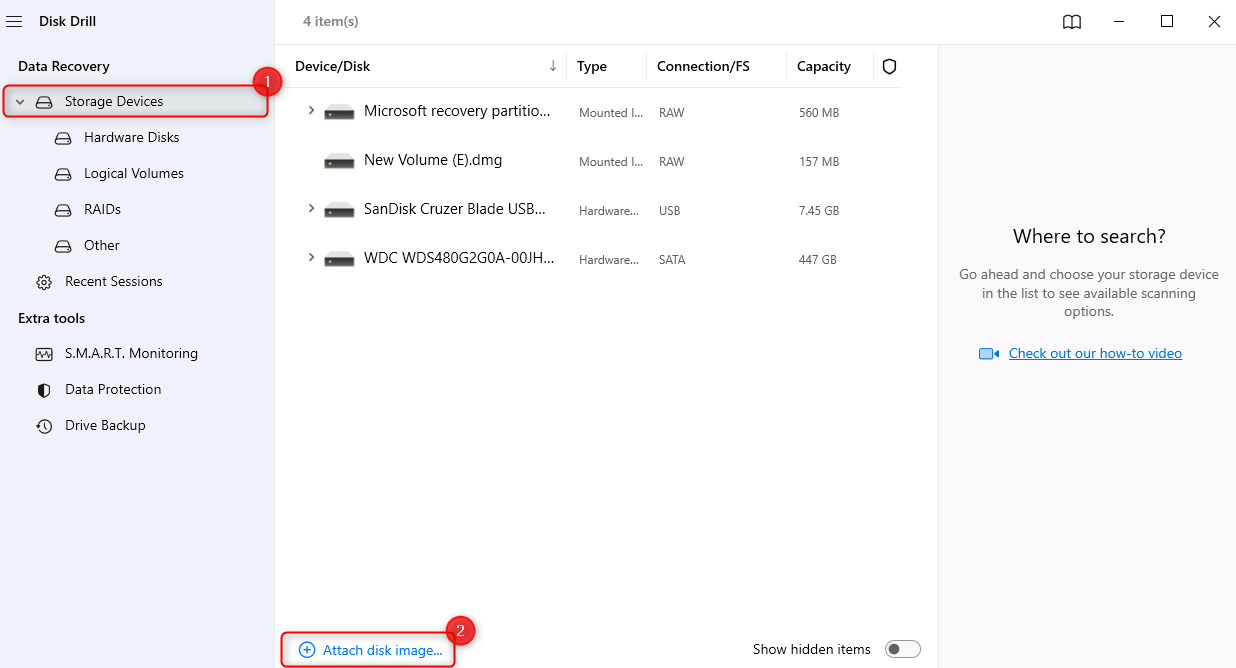
Task: Open the documentation book icon
Action: coord(1071,21)
